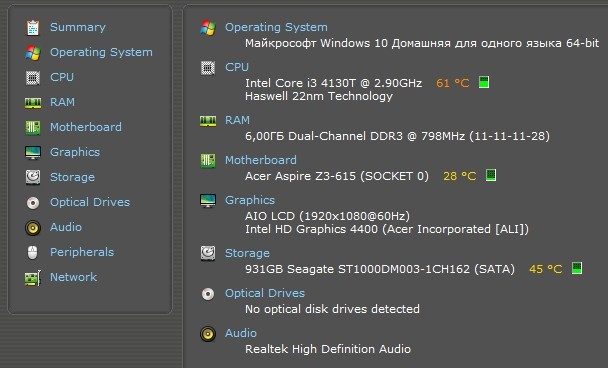Click the Operating System heading link in summary

(x=276, y=27)
